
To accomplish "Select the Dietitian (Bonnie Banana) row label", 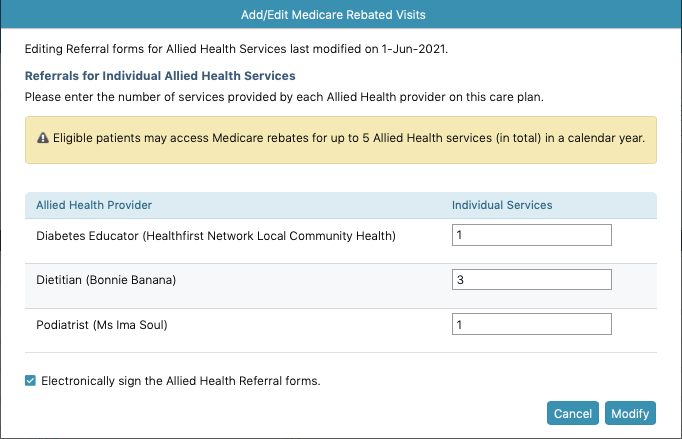I will (x=106, y=280).
